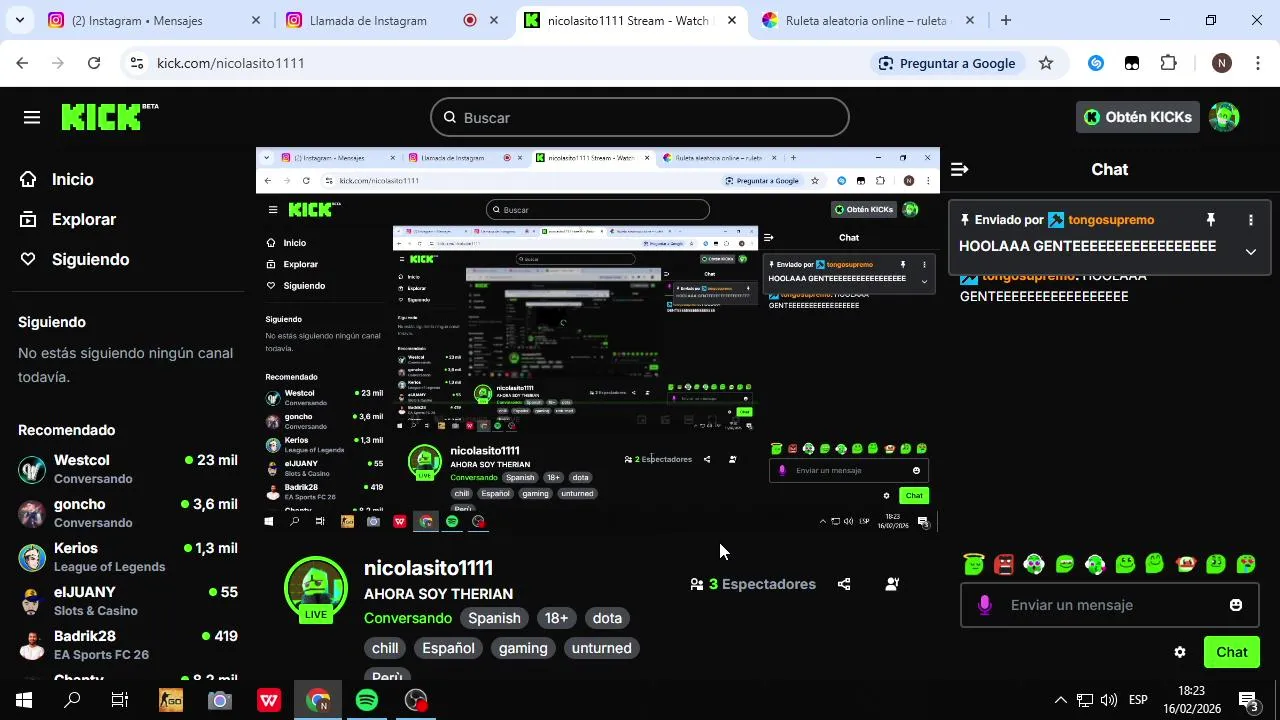Collapse the chat panel with arrow icon
The image size is (1280, 720).
click(x=959, y=170)
